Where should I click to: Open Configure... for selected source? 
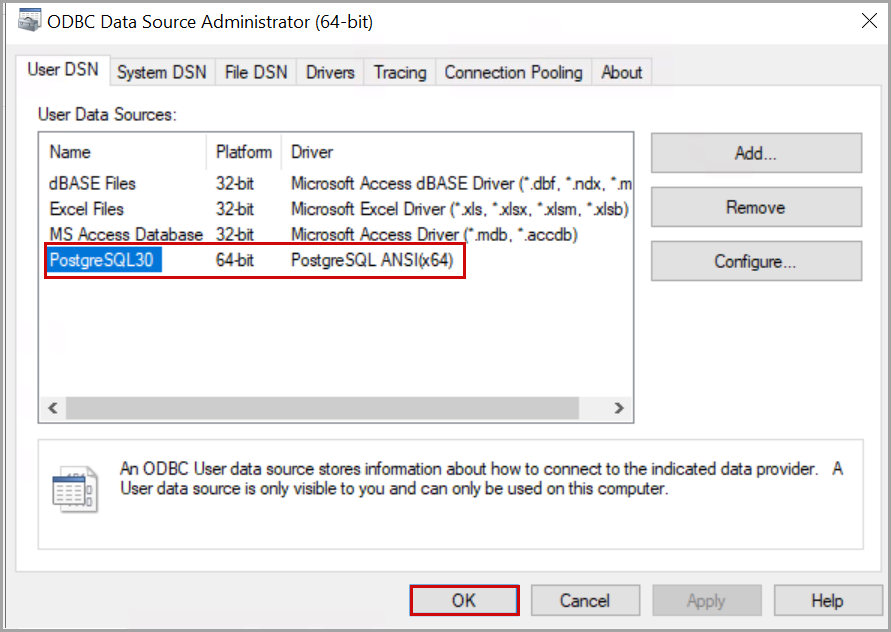pos(755,262)
